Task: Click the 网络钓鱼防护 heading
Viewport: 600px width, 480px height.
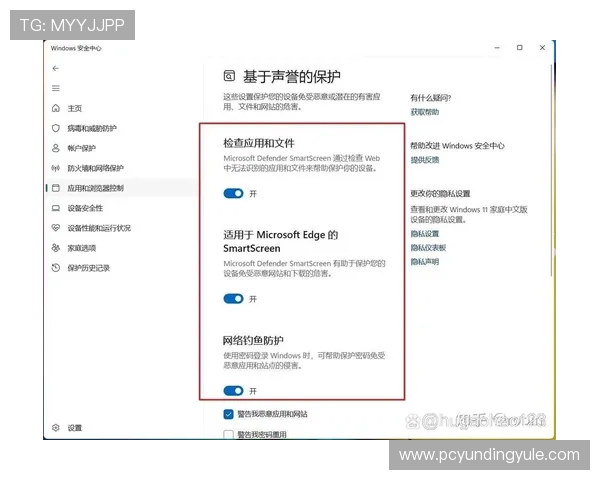Action: (253, 340)
